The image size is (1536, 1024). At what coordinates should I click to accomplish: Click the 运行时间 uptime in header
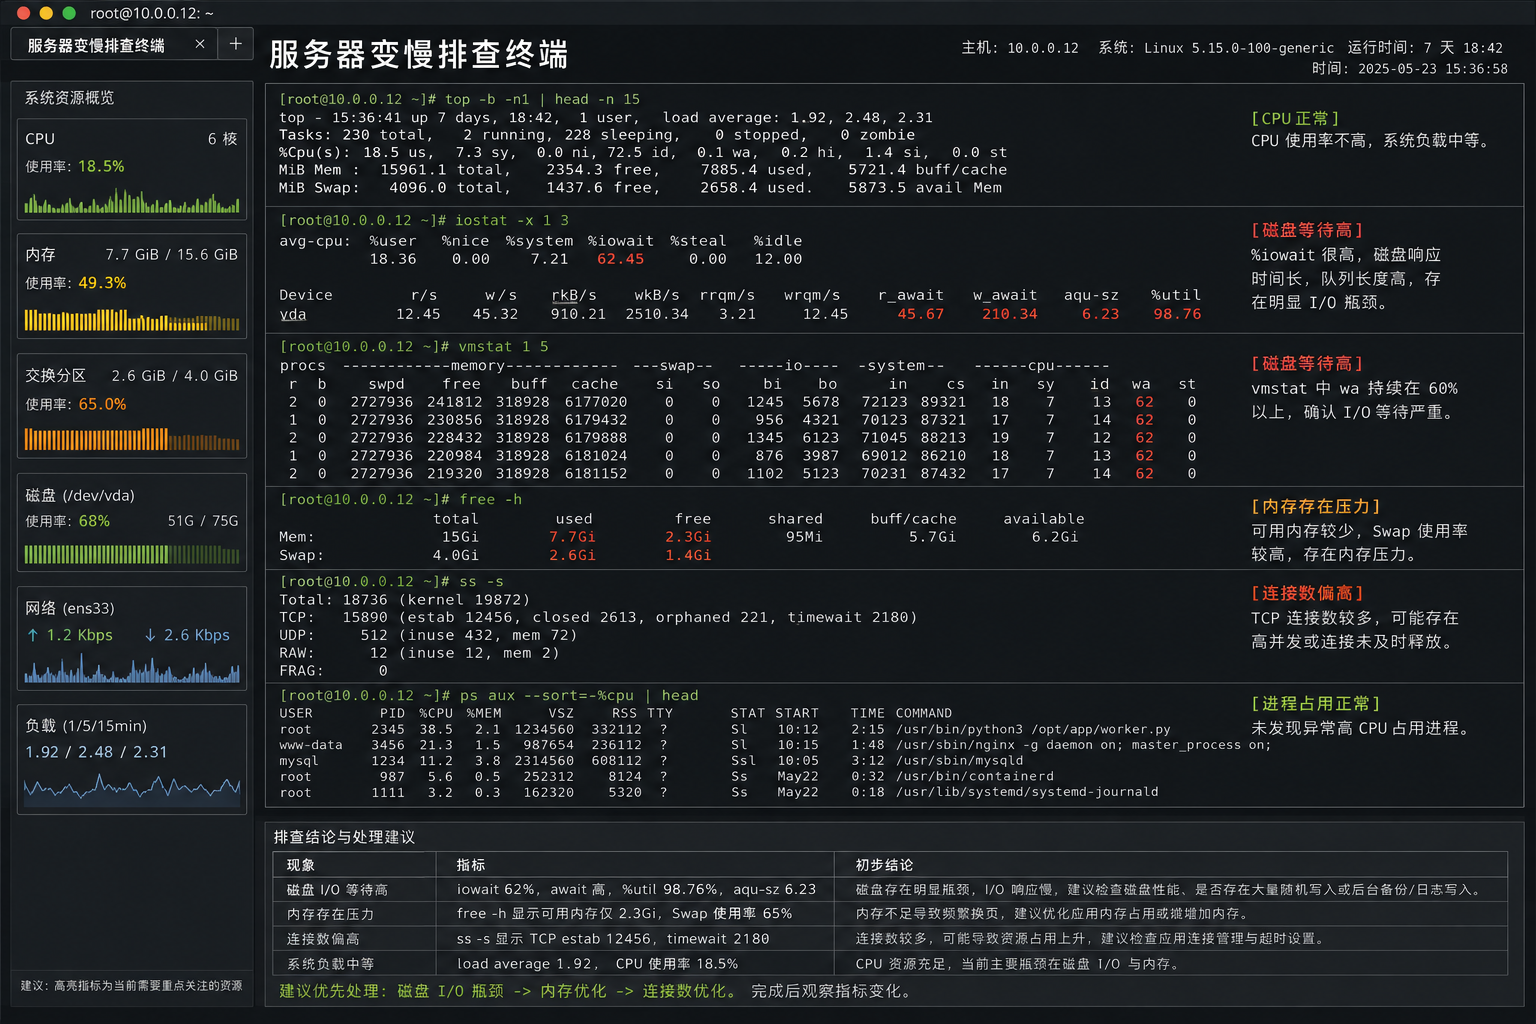pos(1425,48)
